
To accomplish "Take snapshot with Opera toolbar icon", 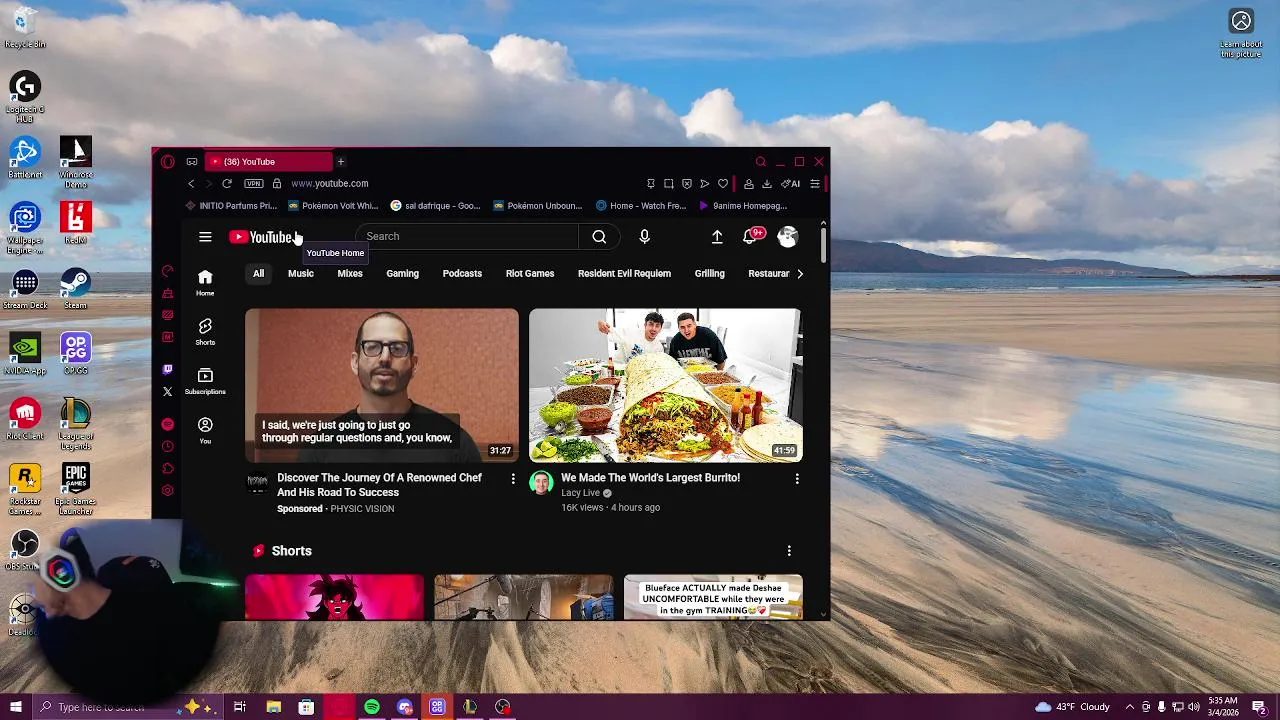I will pos(668,184).
